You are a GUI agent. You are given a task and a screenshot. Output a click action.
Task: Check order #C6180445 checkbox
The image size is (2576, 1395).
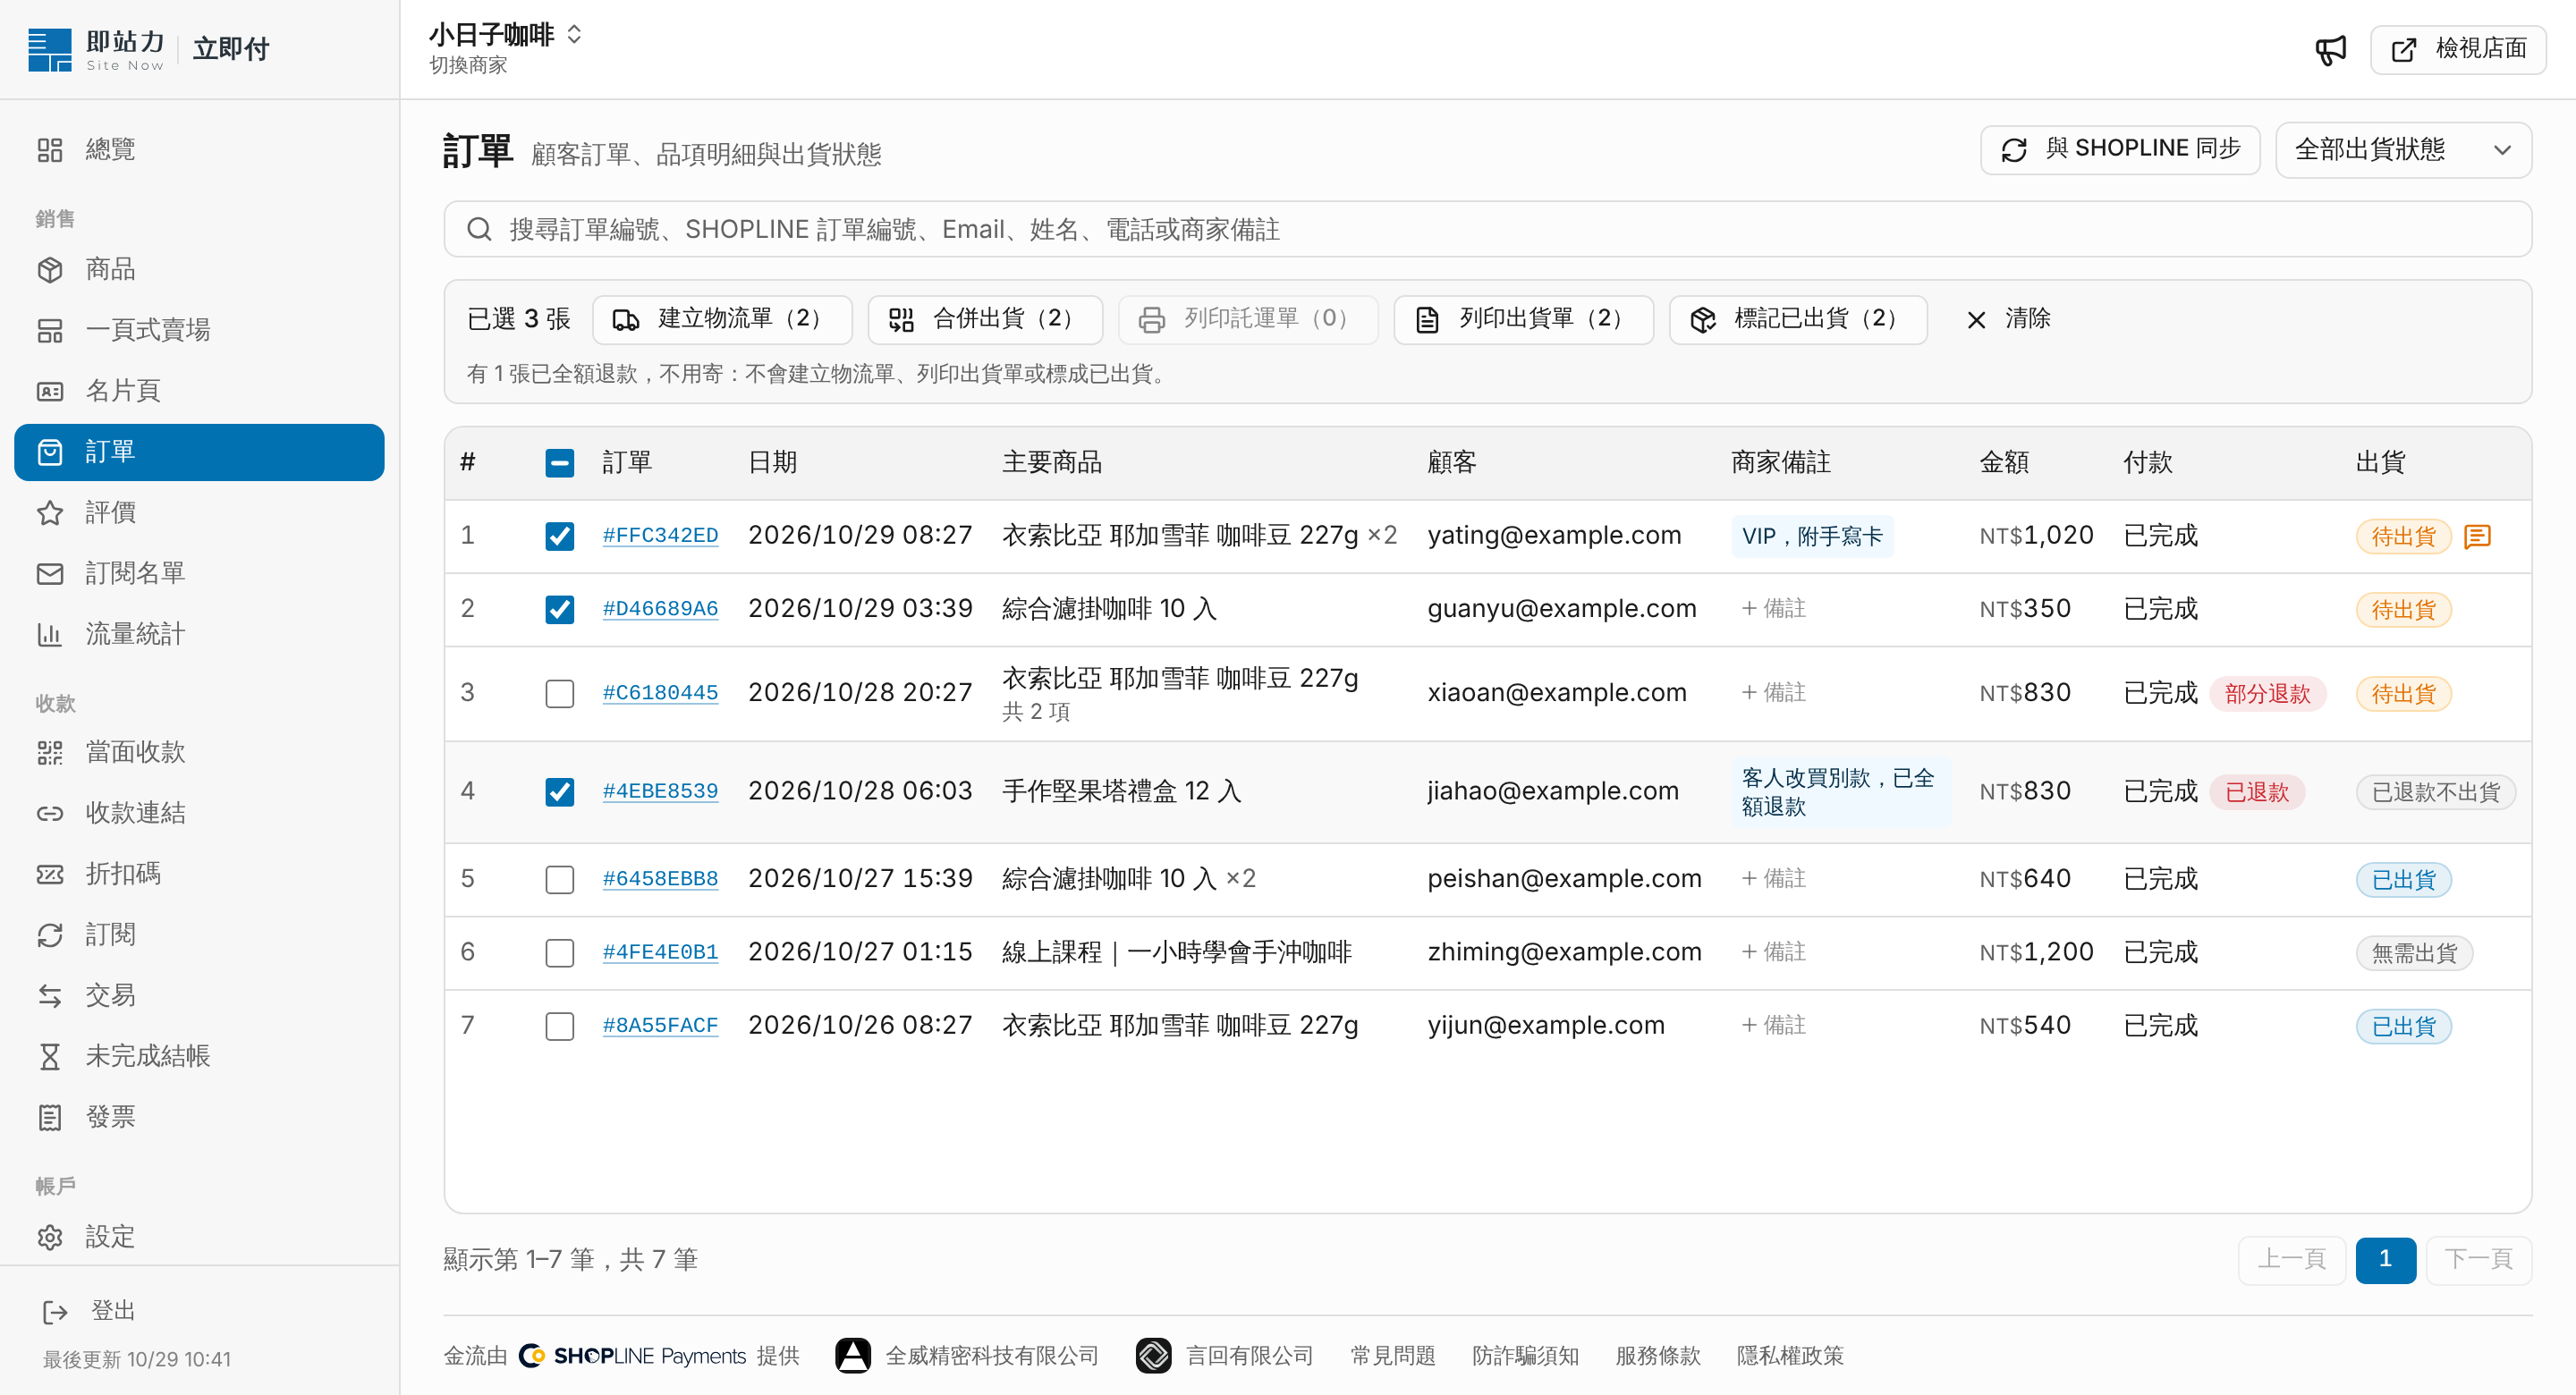(559, 693)
